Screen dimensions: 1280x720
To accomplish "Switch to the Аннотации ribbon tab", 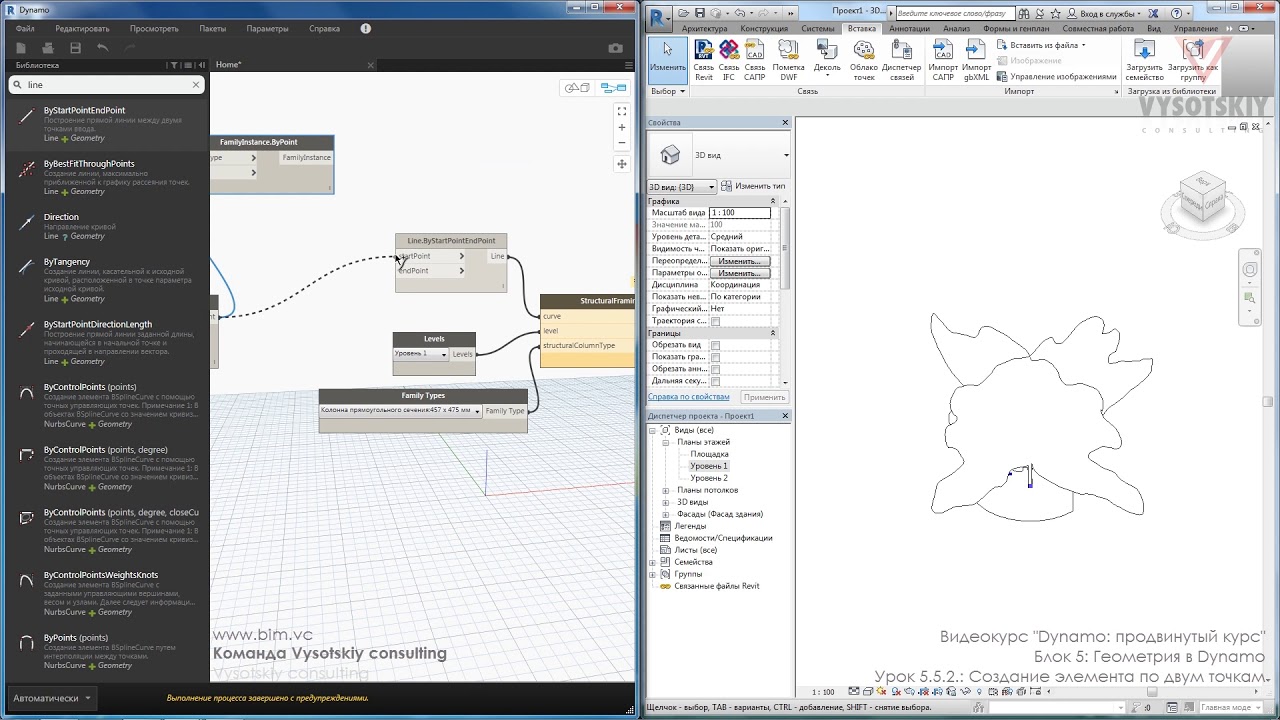I will 909,29.
